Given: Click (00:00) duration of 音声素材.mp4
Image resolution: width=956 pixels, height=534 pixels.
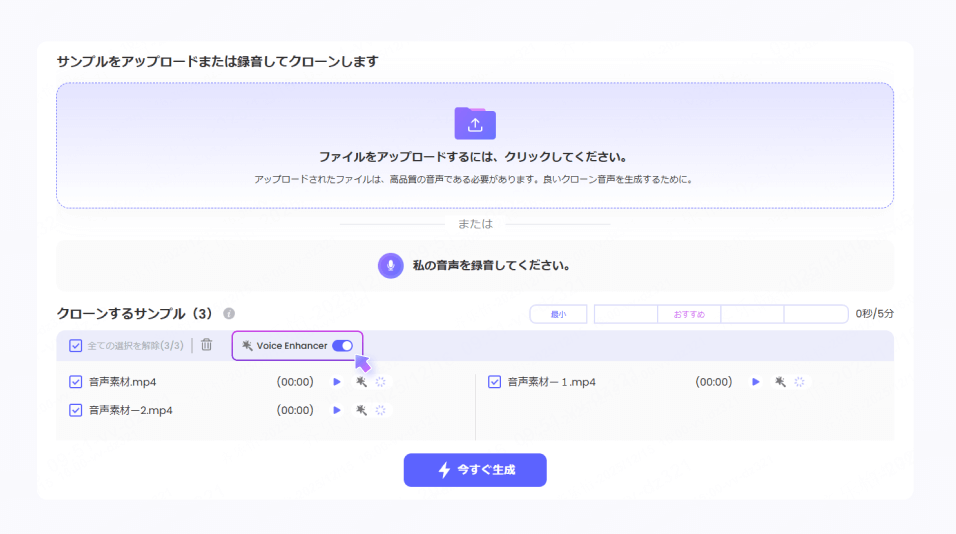Looking at the screenshot, I should coord(295,382).
